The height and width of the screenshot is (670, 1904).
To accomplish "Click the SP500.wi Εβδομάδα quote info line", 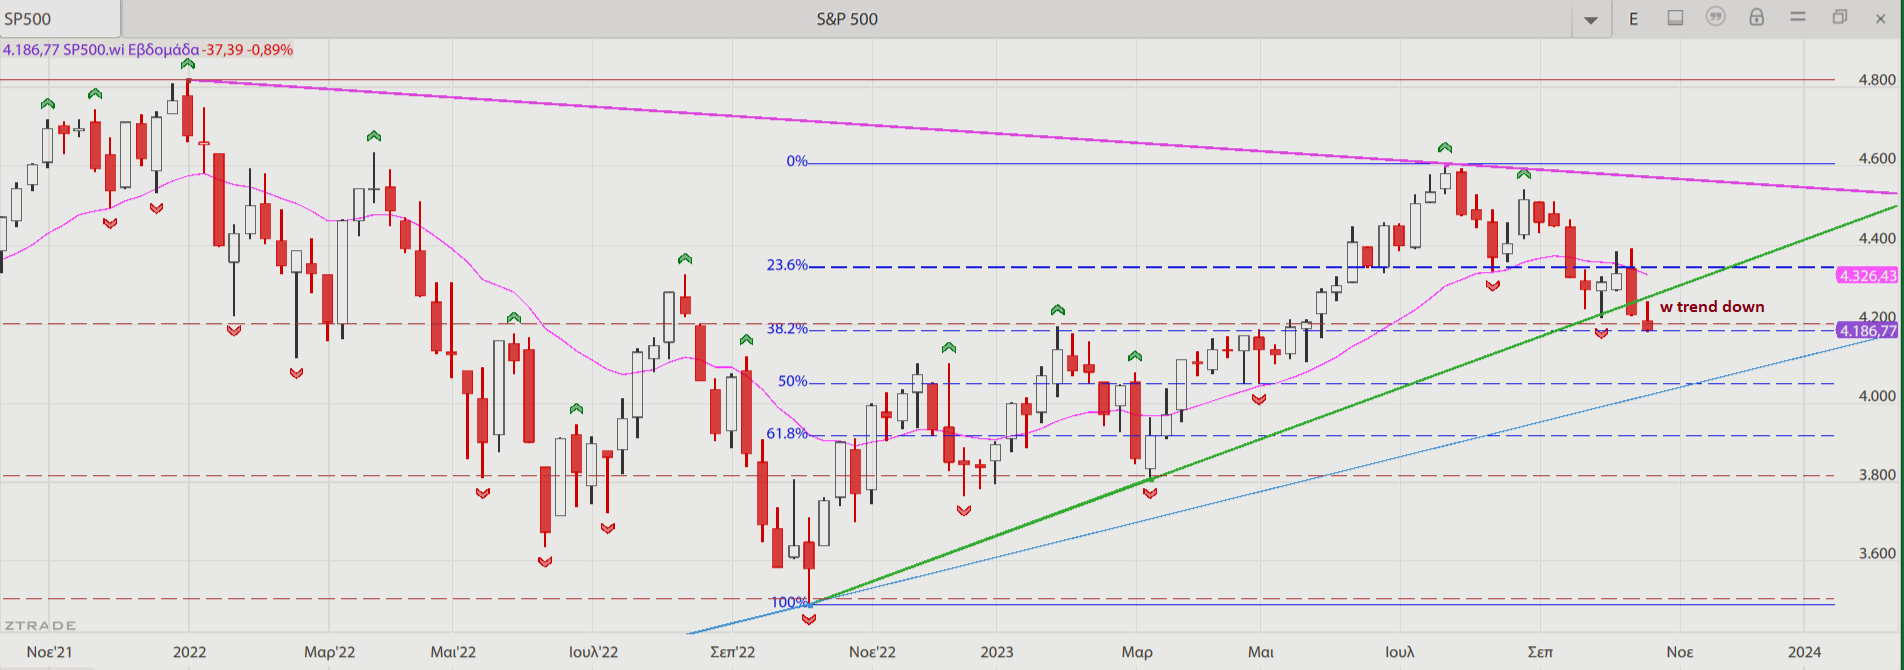I will coord(148,49).
